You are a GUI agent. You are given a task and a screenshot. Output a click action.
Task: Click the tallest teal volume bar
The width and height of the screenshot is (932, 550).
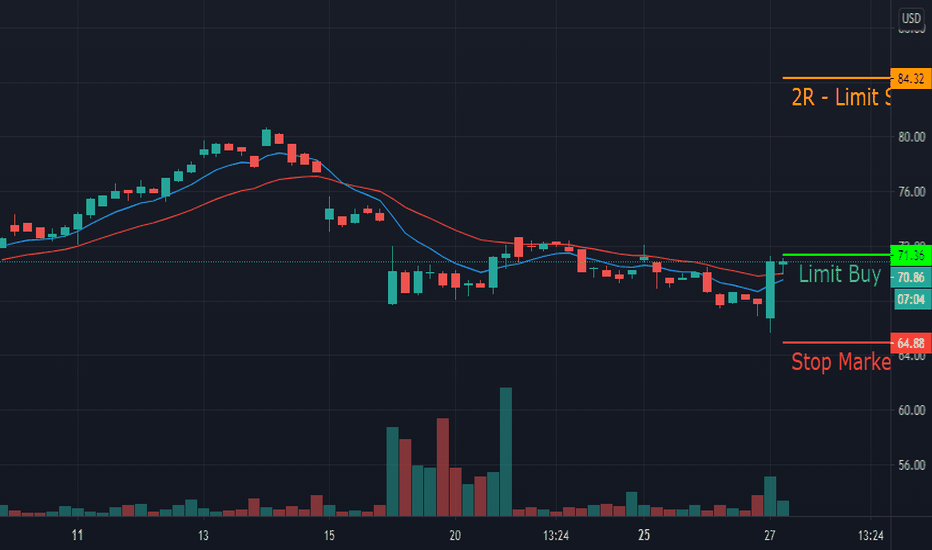(506, 452)
